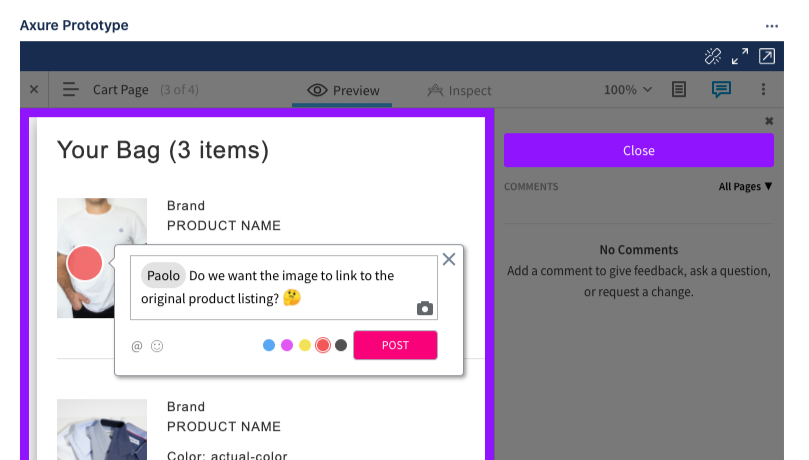Toggle the comments speech bubble icon

tap(720, 90)
